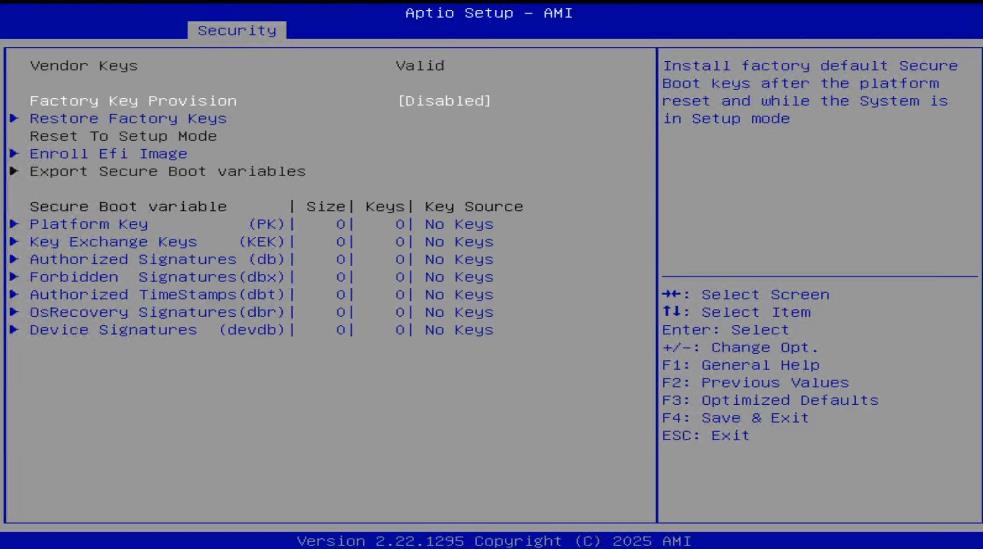Image resolution: width=983 pixels, height=549 pixels.
Task: Click the Version 2.22.1295 copyright footer
Action: click(x=494, y=540)
